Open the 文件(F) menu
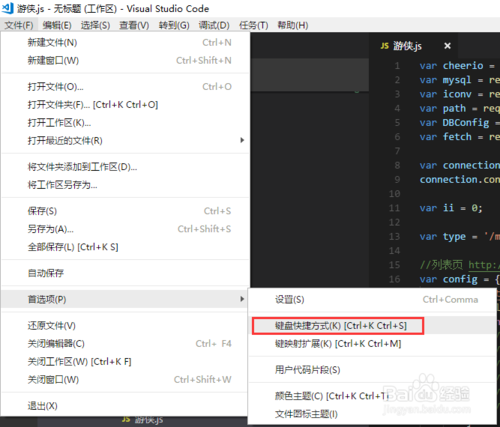 tap(19, 25)
